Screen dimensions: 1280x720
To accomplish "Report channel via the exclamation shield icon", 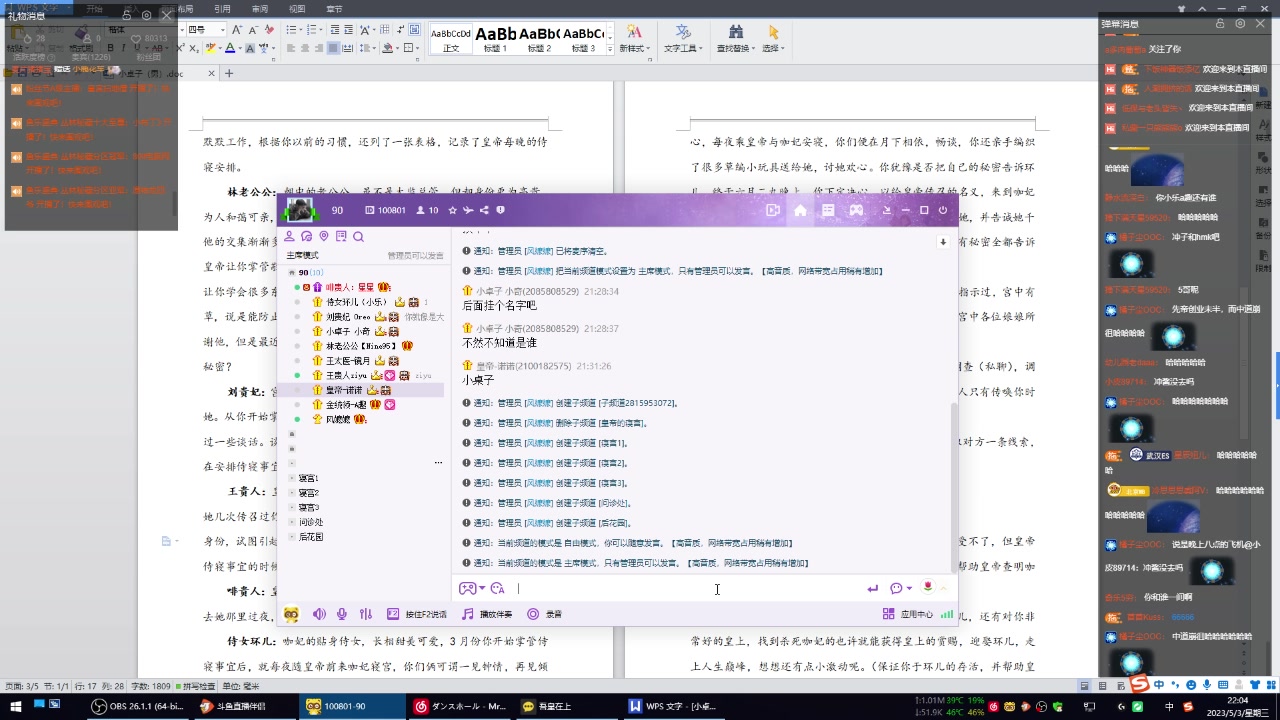I will pyautogui.click(x=500, y=210).
